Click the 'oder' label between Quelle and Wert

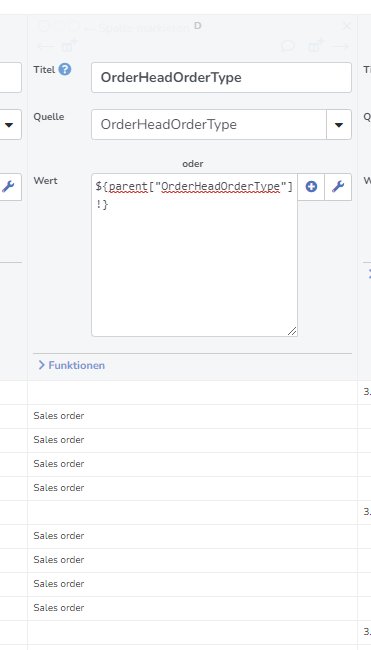point(193,164)
